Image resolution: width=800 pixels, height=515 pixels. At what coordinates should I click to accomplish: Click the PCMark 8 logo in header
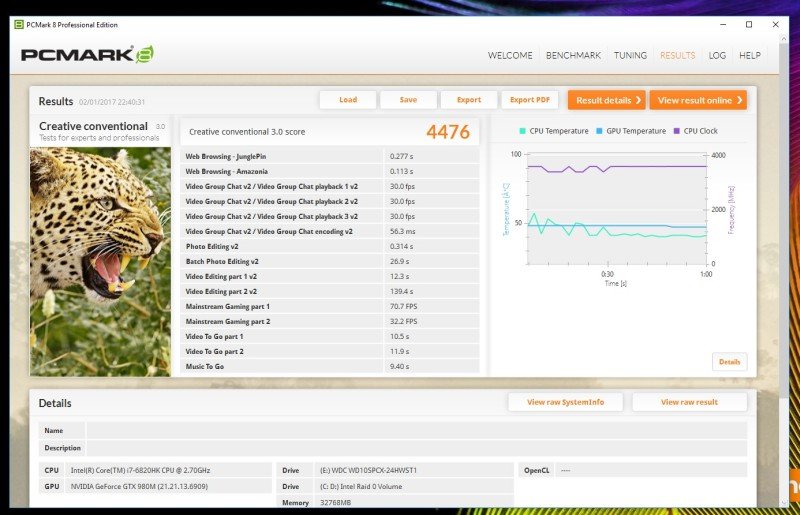click(x=88, y=55)
